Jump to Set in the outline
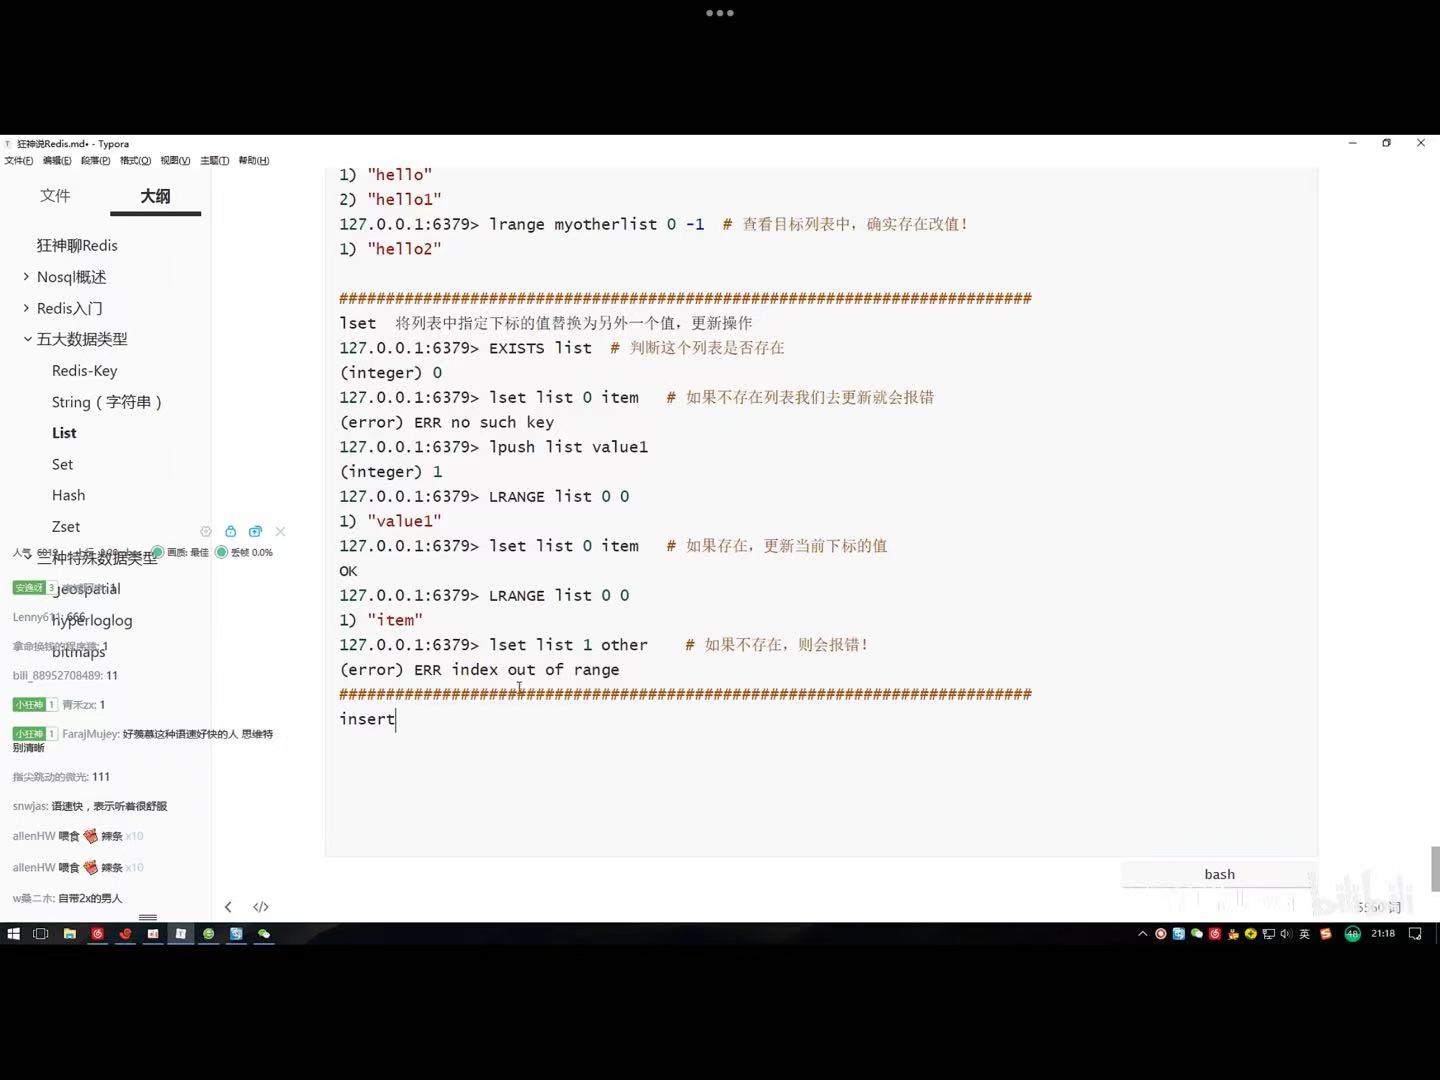 pos(62,464)
